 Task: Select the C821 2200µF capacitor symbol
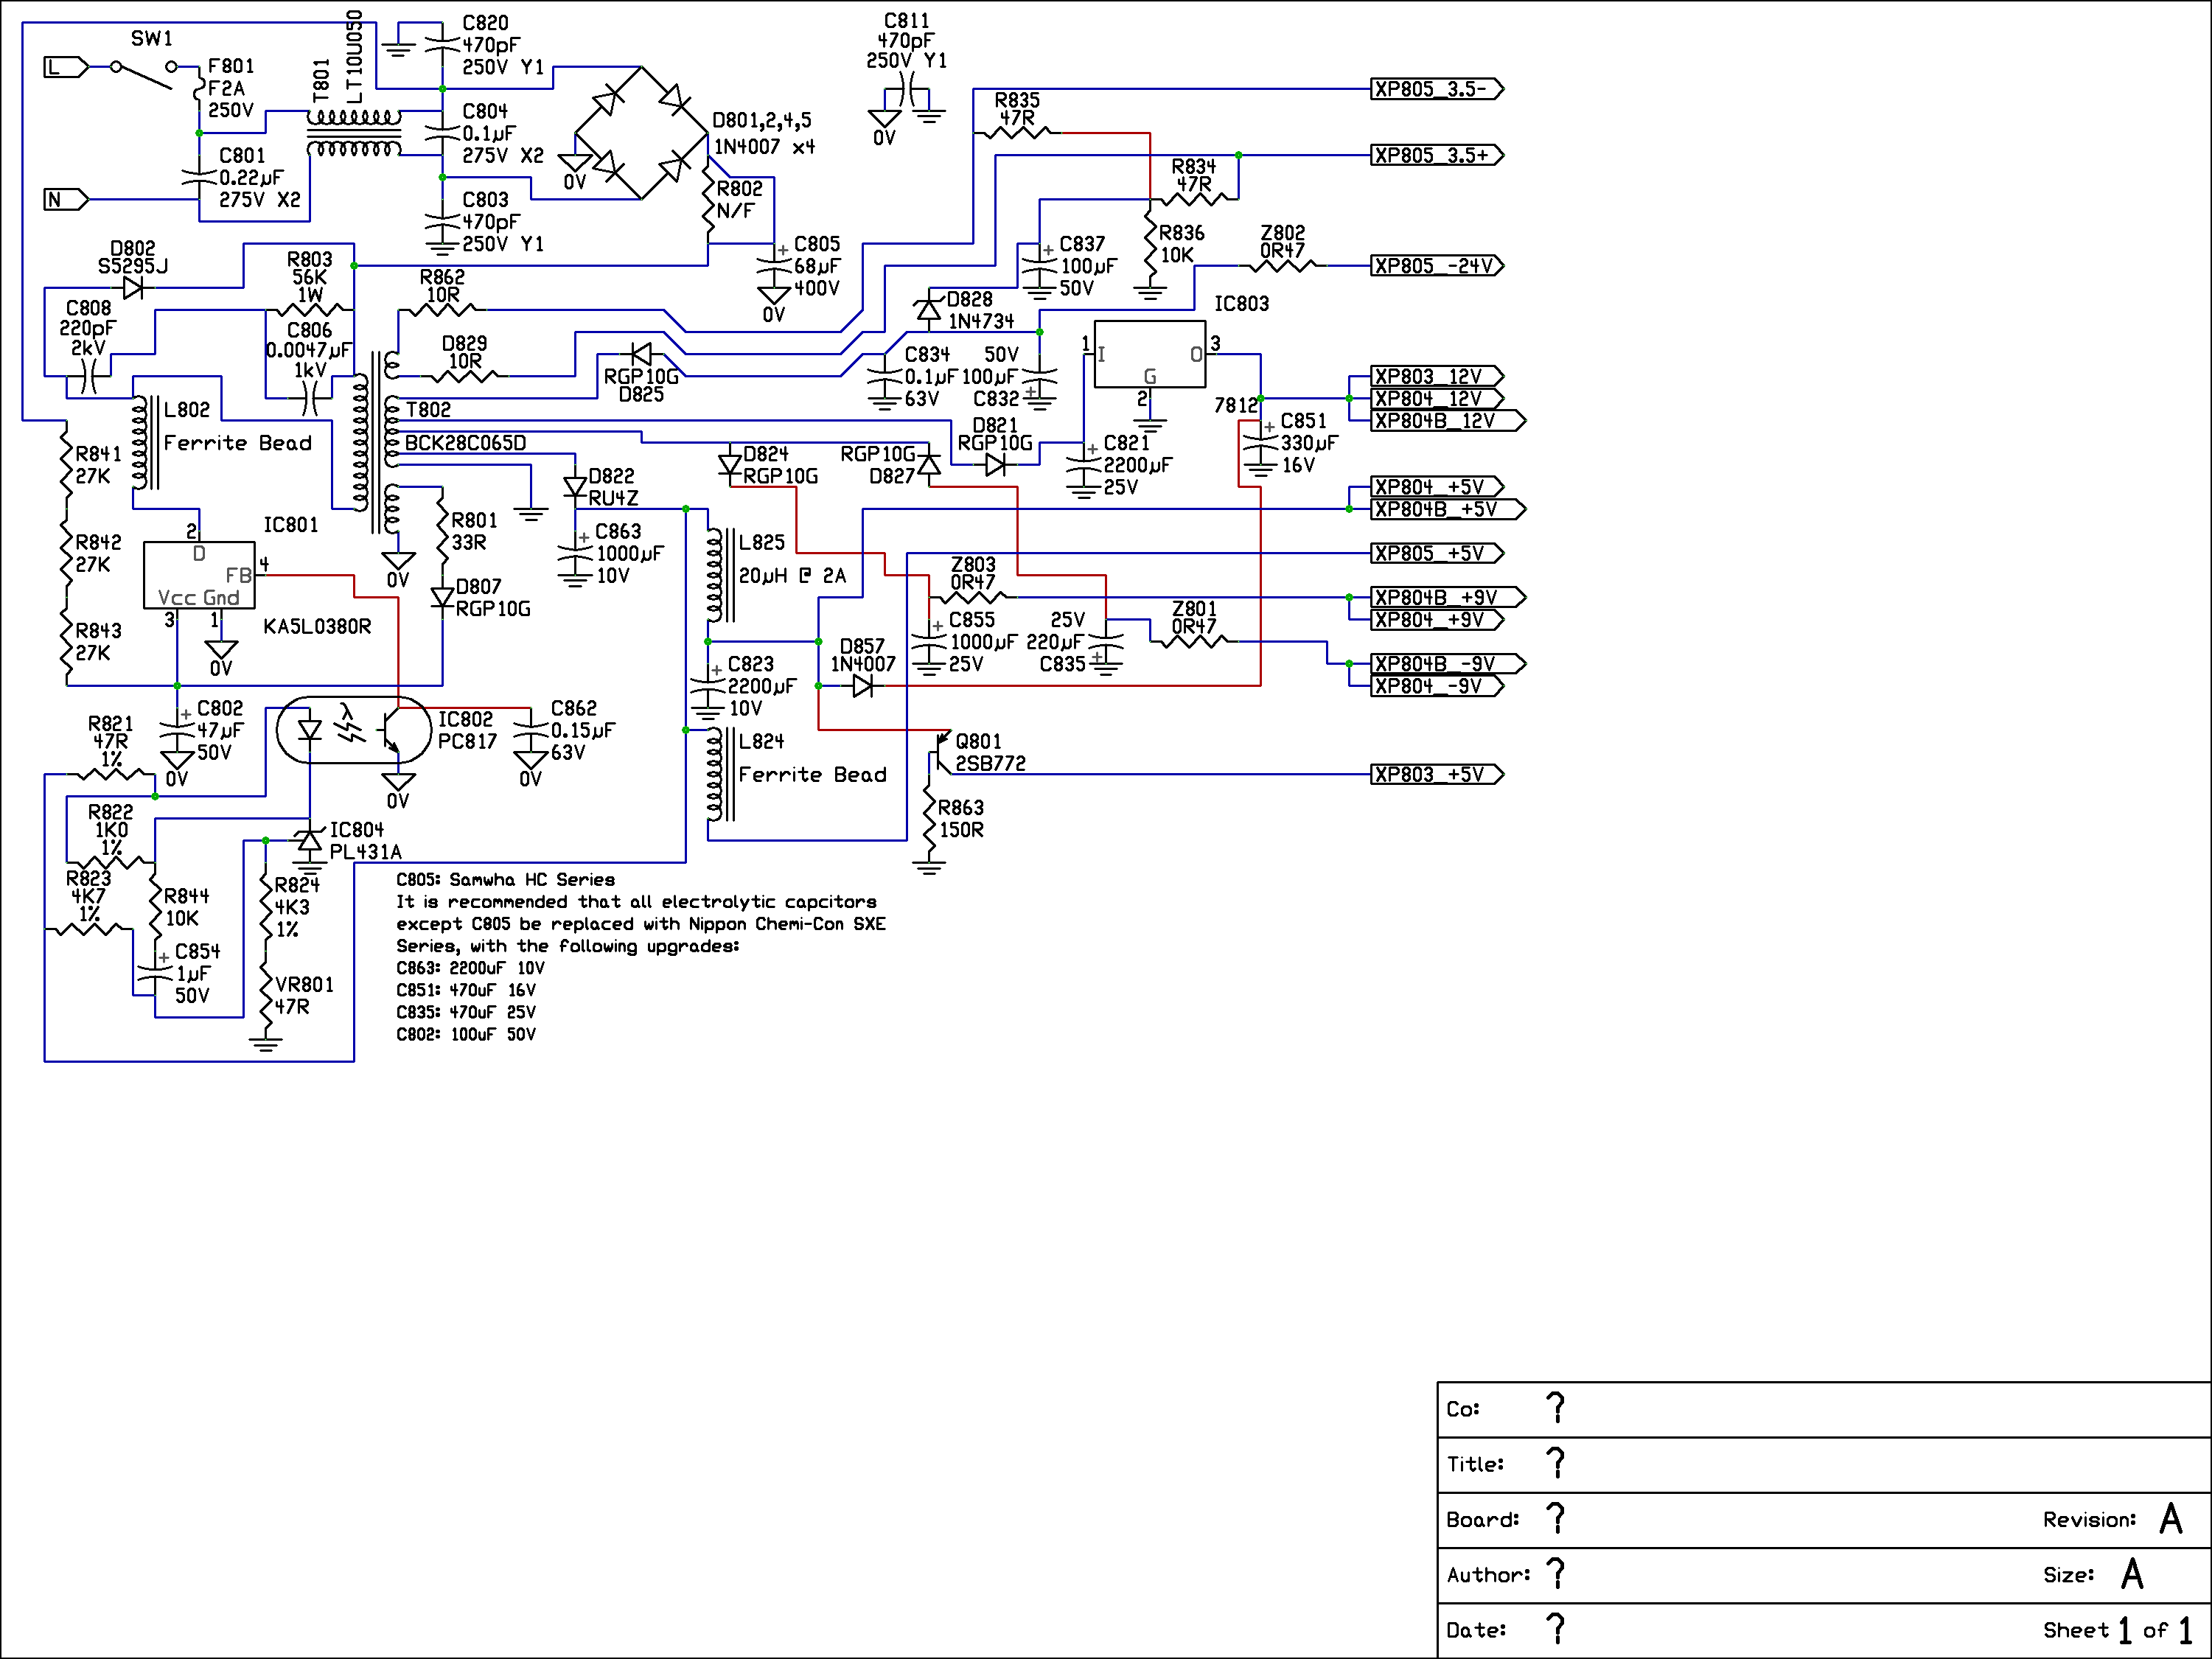click(x=1084, y=465)
